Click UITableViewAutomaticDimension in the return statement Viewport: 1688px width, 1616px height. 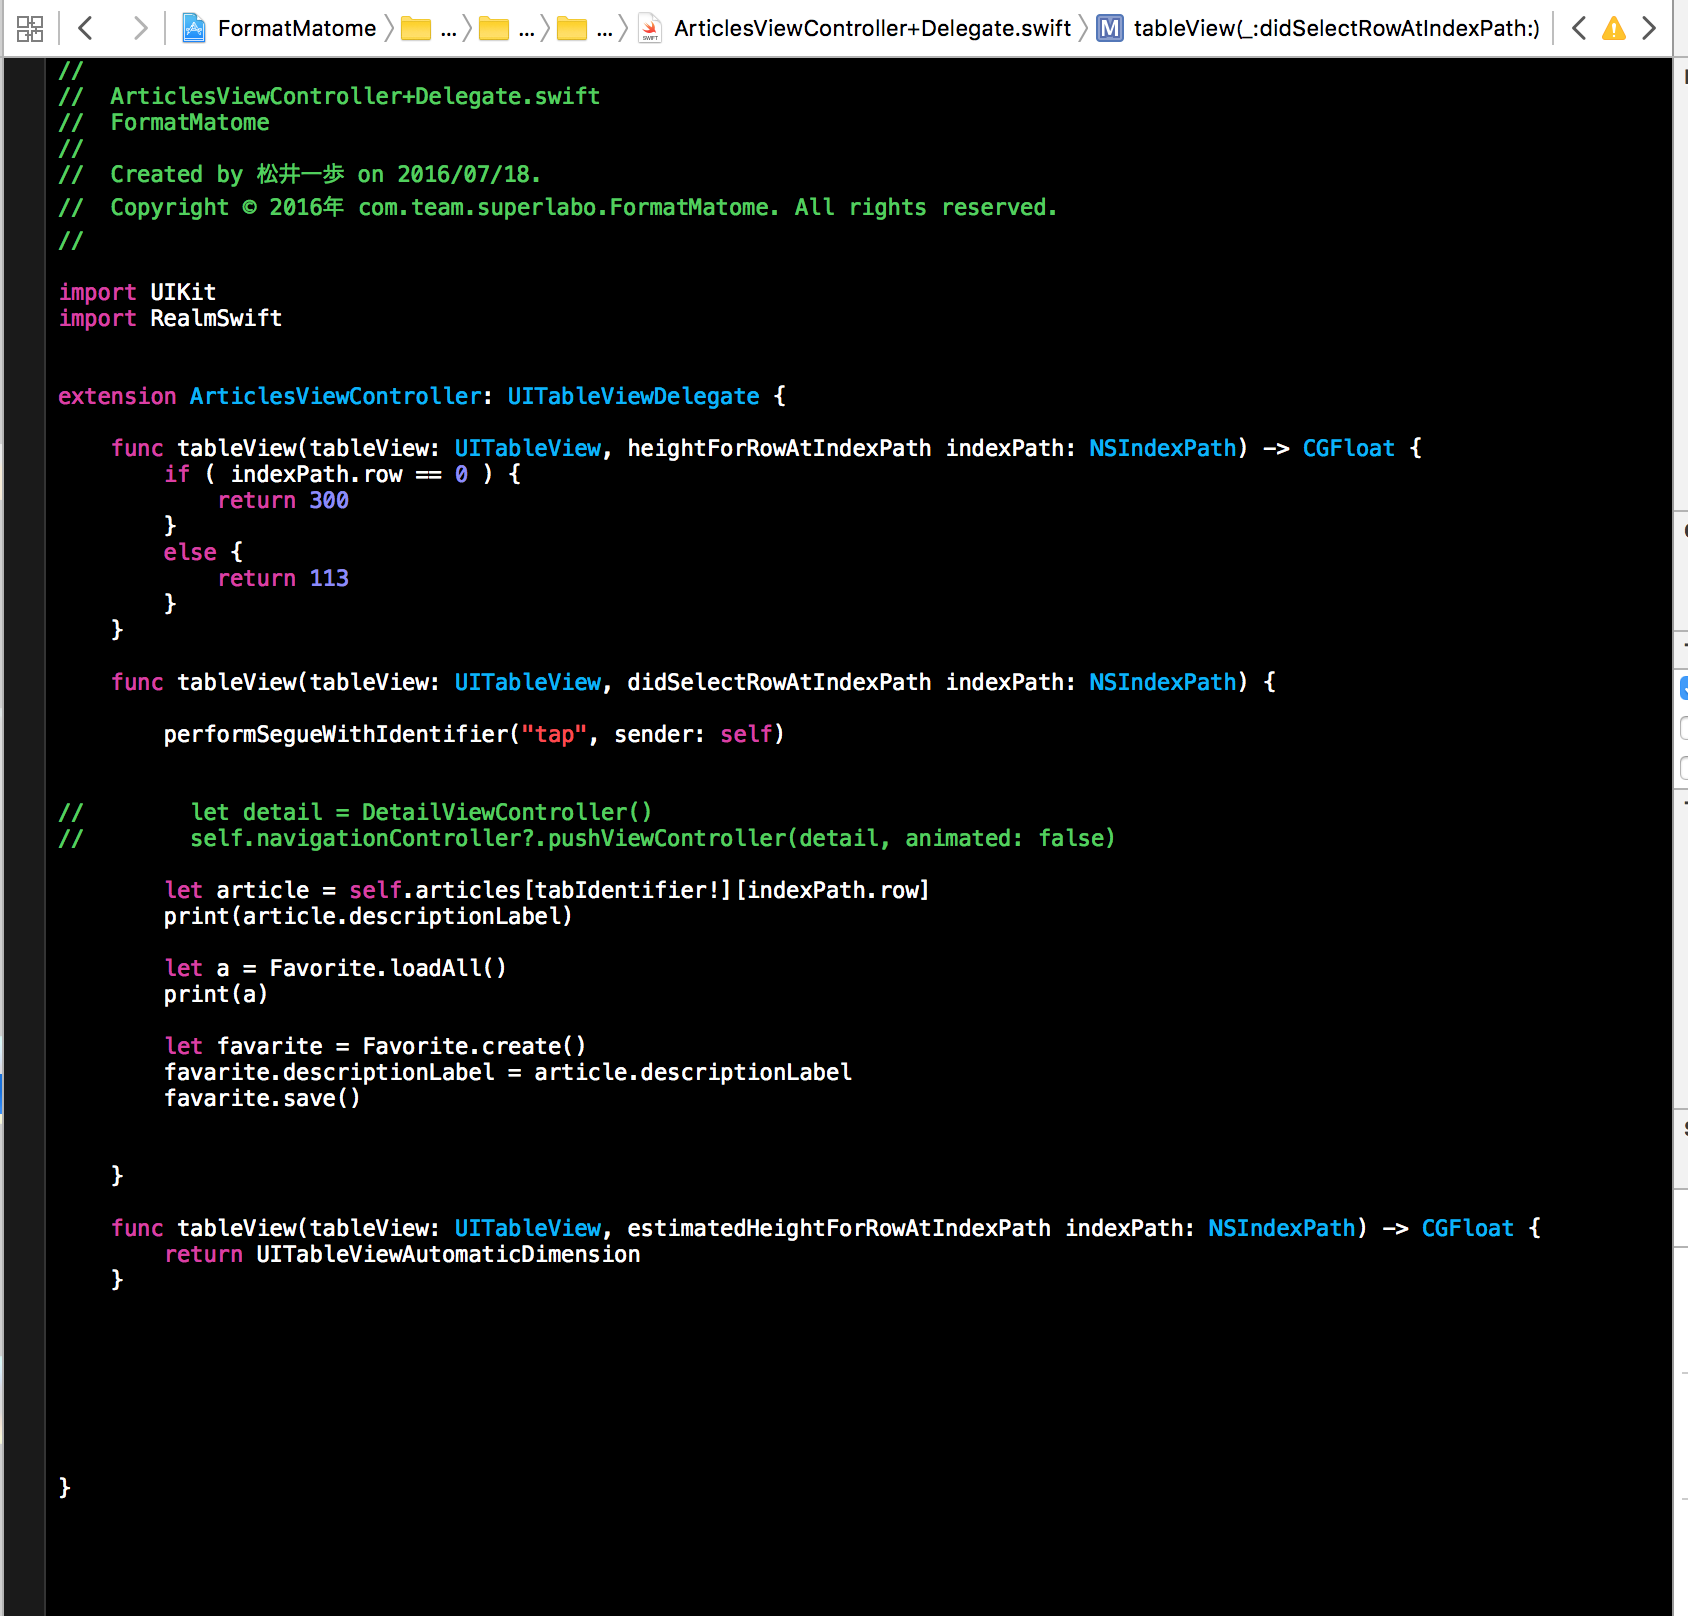pos(447,1255)
